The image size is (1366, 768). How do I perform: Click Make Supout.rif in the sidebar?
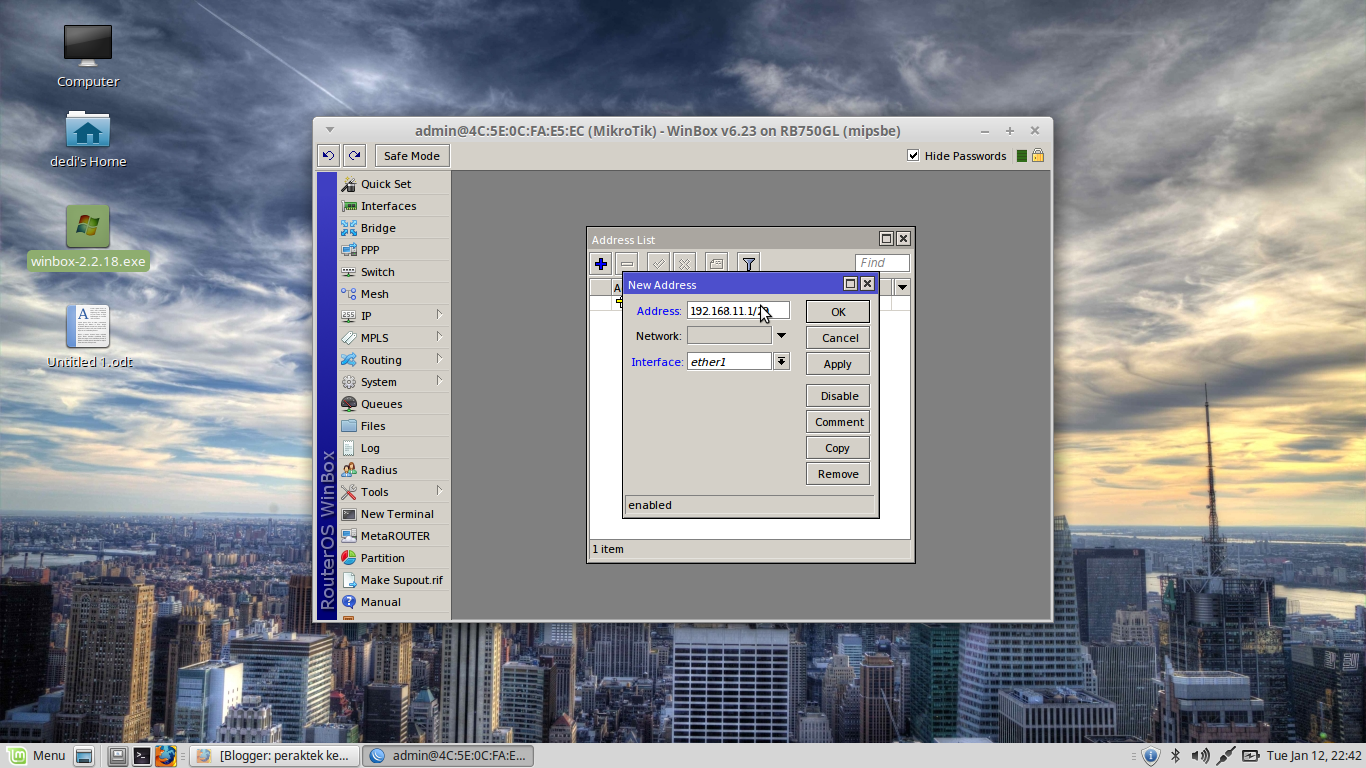tap(394, 580)
